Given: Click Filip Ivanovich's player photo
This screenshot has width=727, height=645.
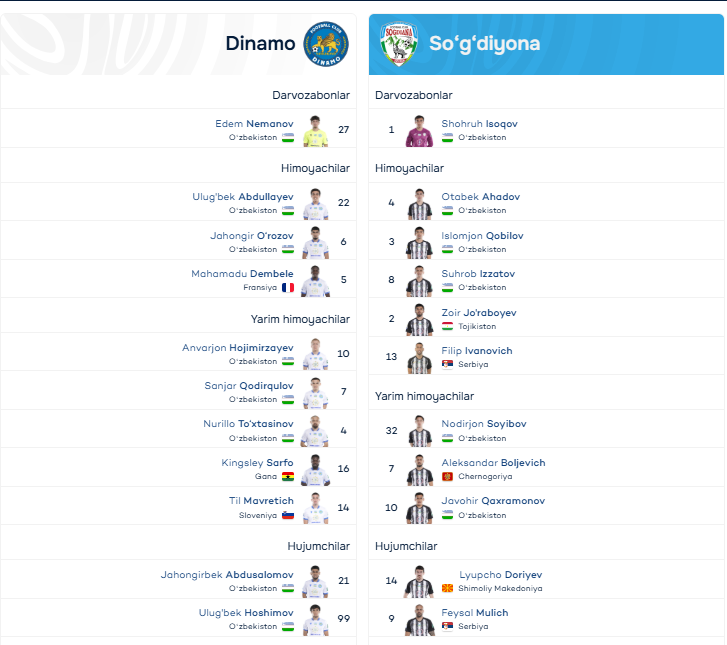Looking at the screenshot, I should click(419, 357).
